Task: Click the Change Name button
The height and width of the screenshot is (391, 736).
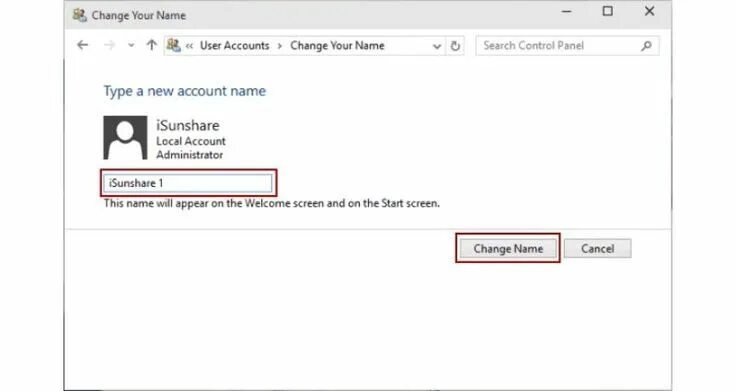Action: tap(508, 248)
